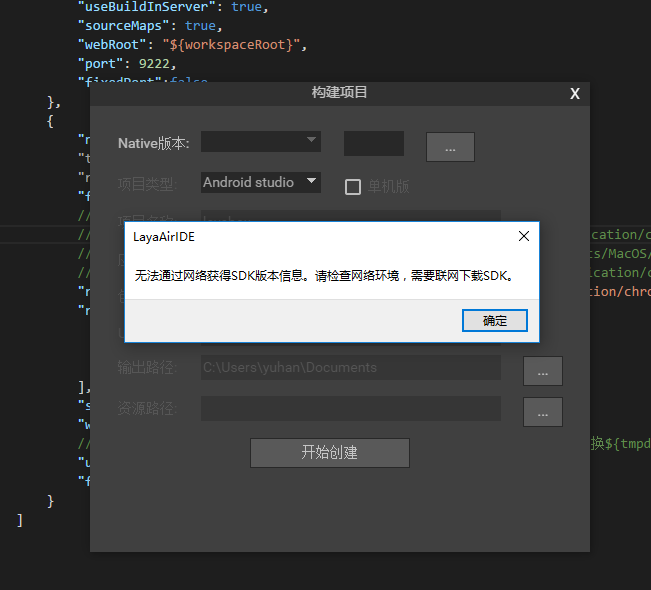Click the 项目名称 input field

[350, 216]
